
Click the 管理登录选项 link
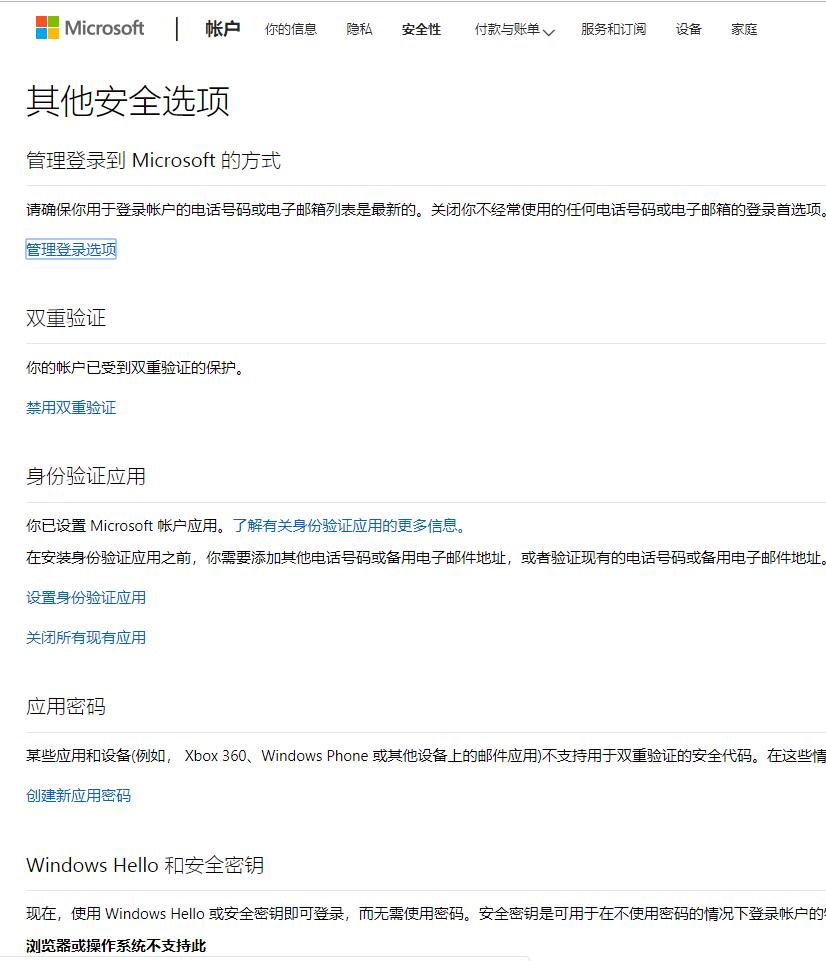[x=71, y=249]
